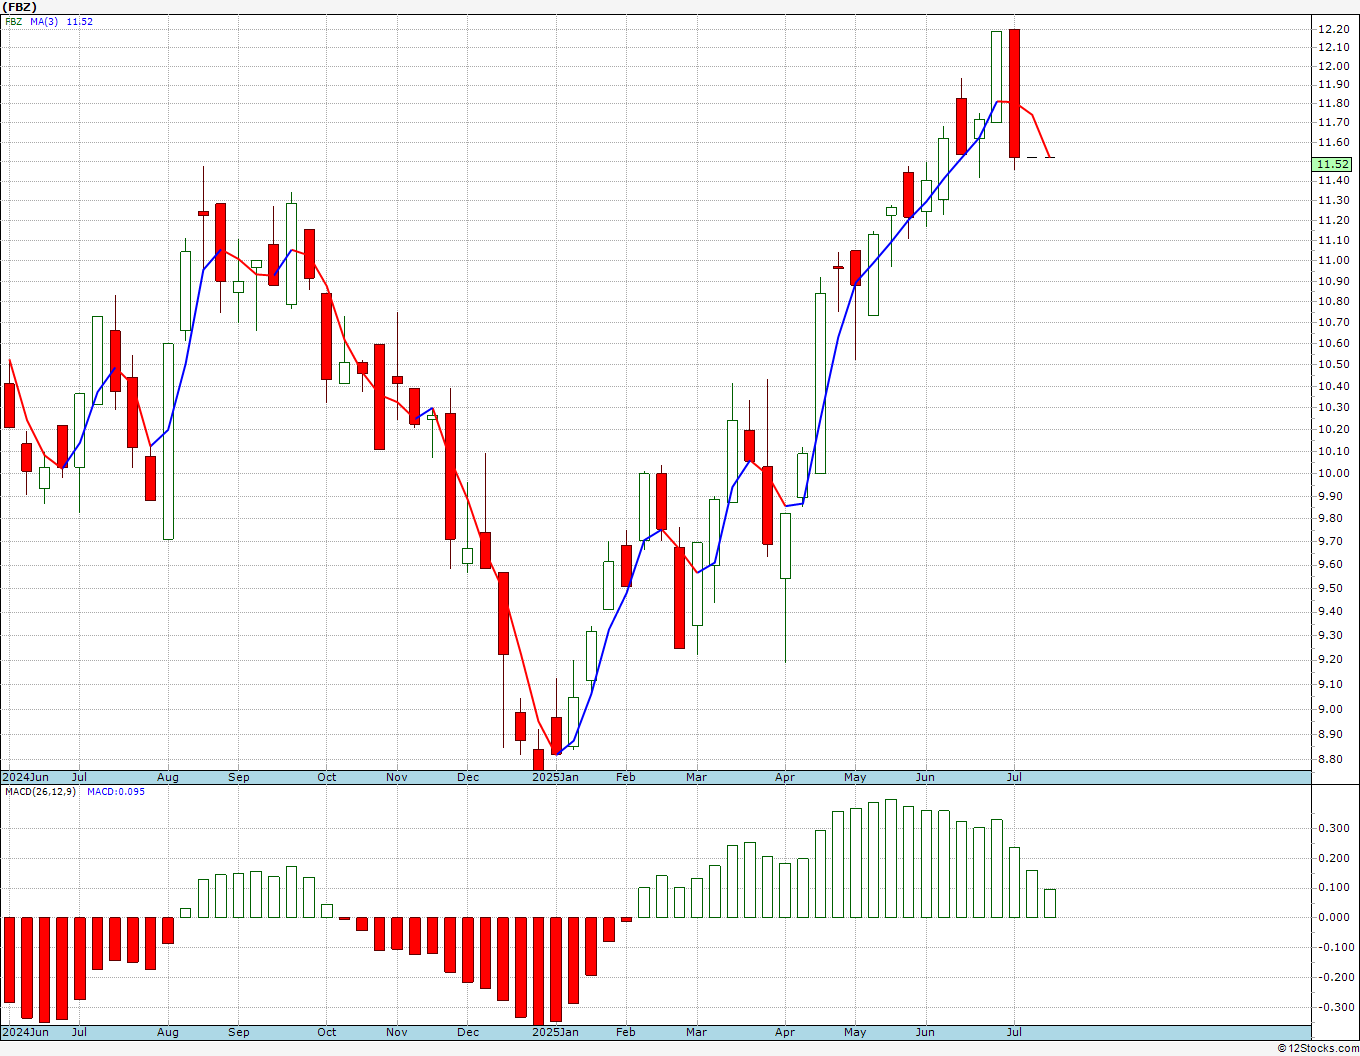The height and width of the screenshot is (1056, 1360).
Task: Click the MACD:0.095 value label
Action: coord(116,791)
